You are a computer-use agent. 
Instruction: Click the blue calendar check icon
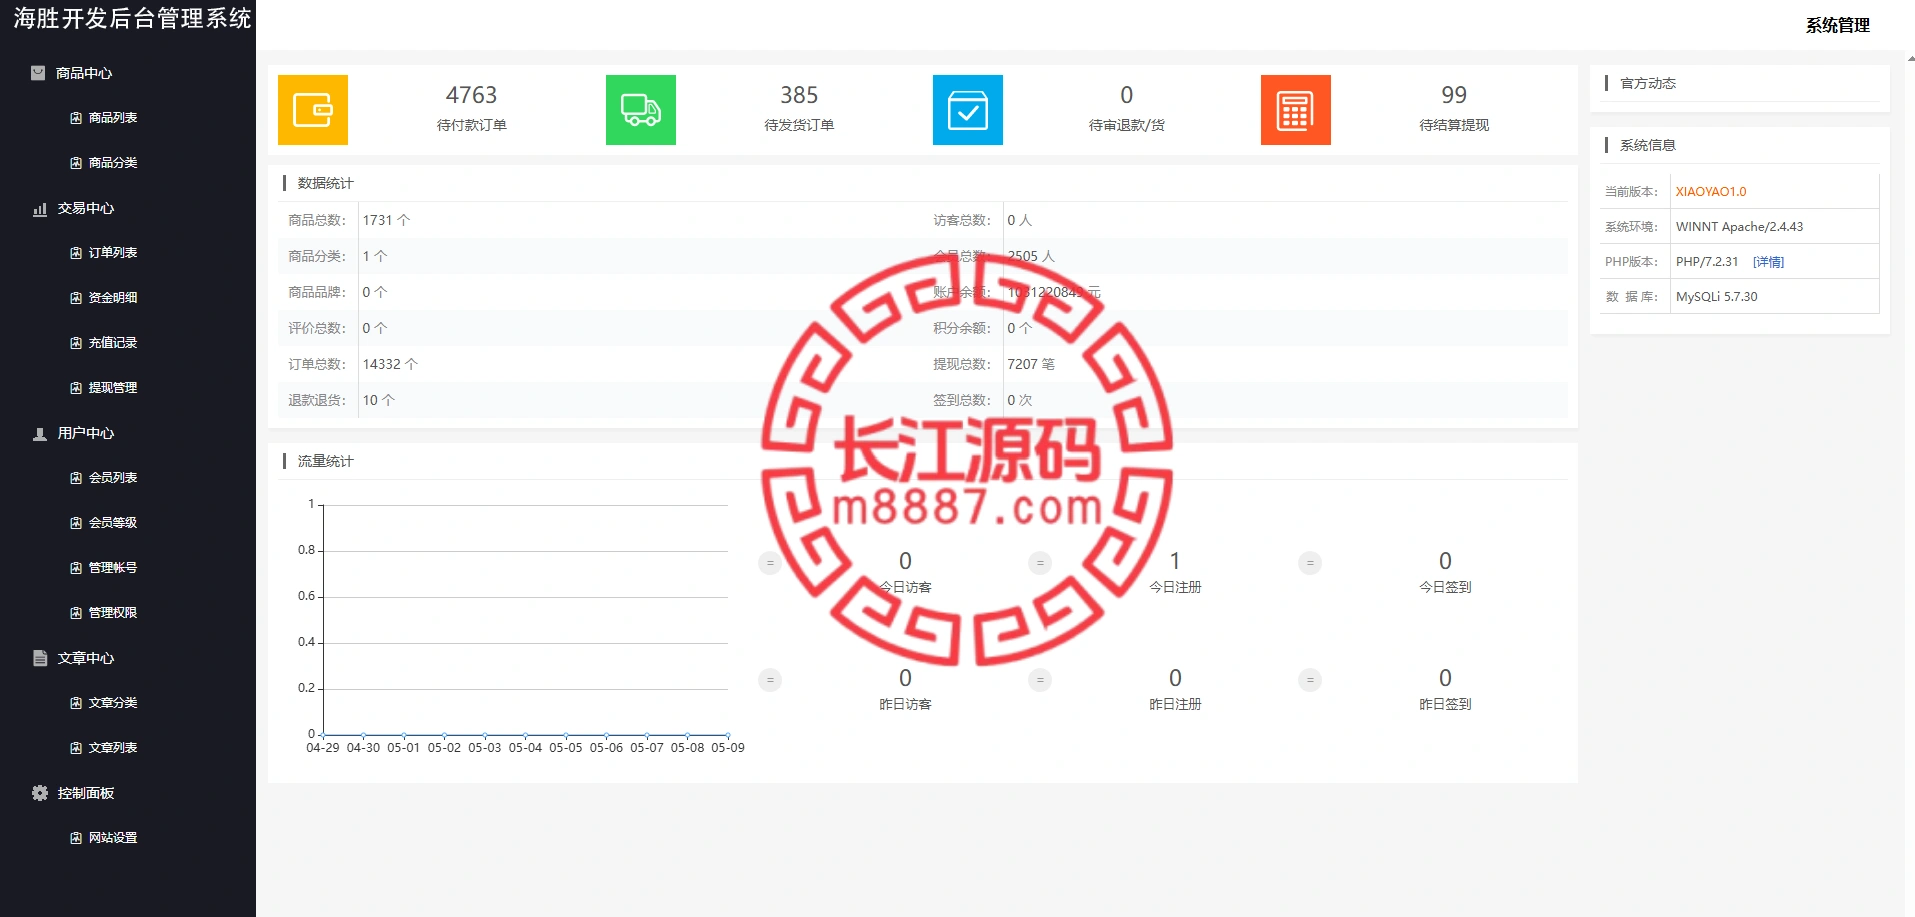click(x=968, y=110)
